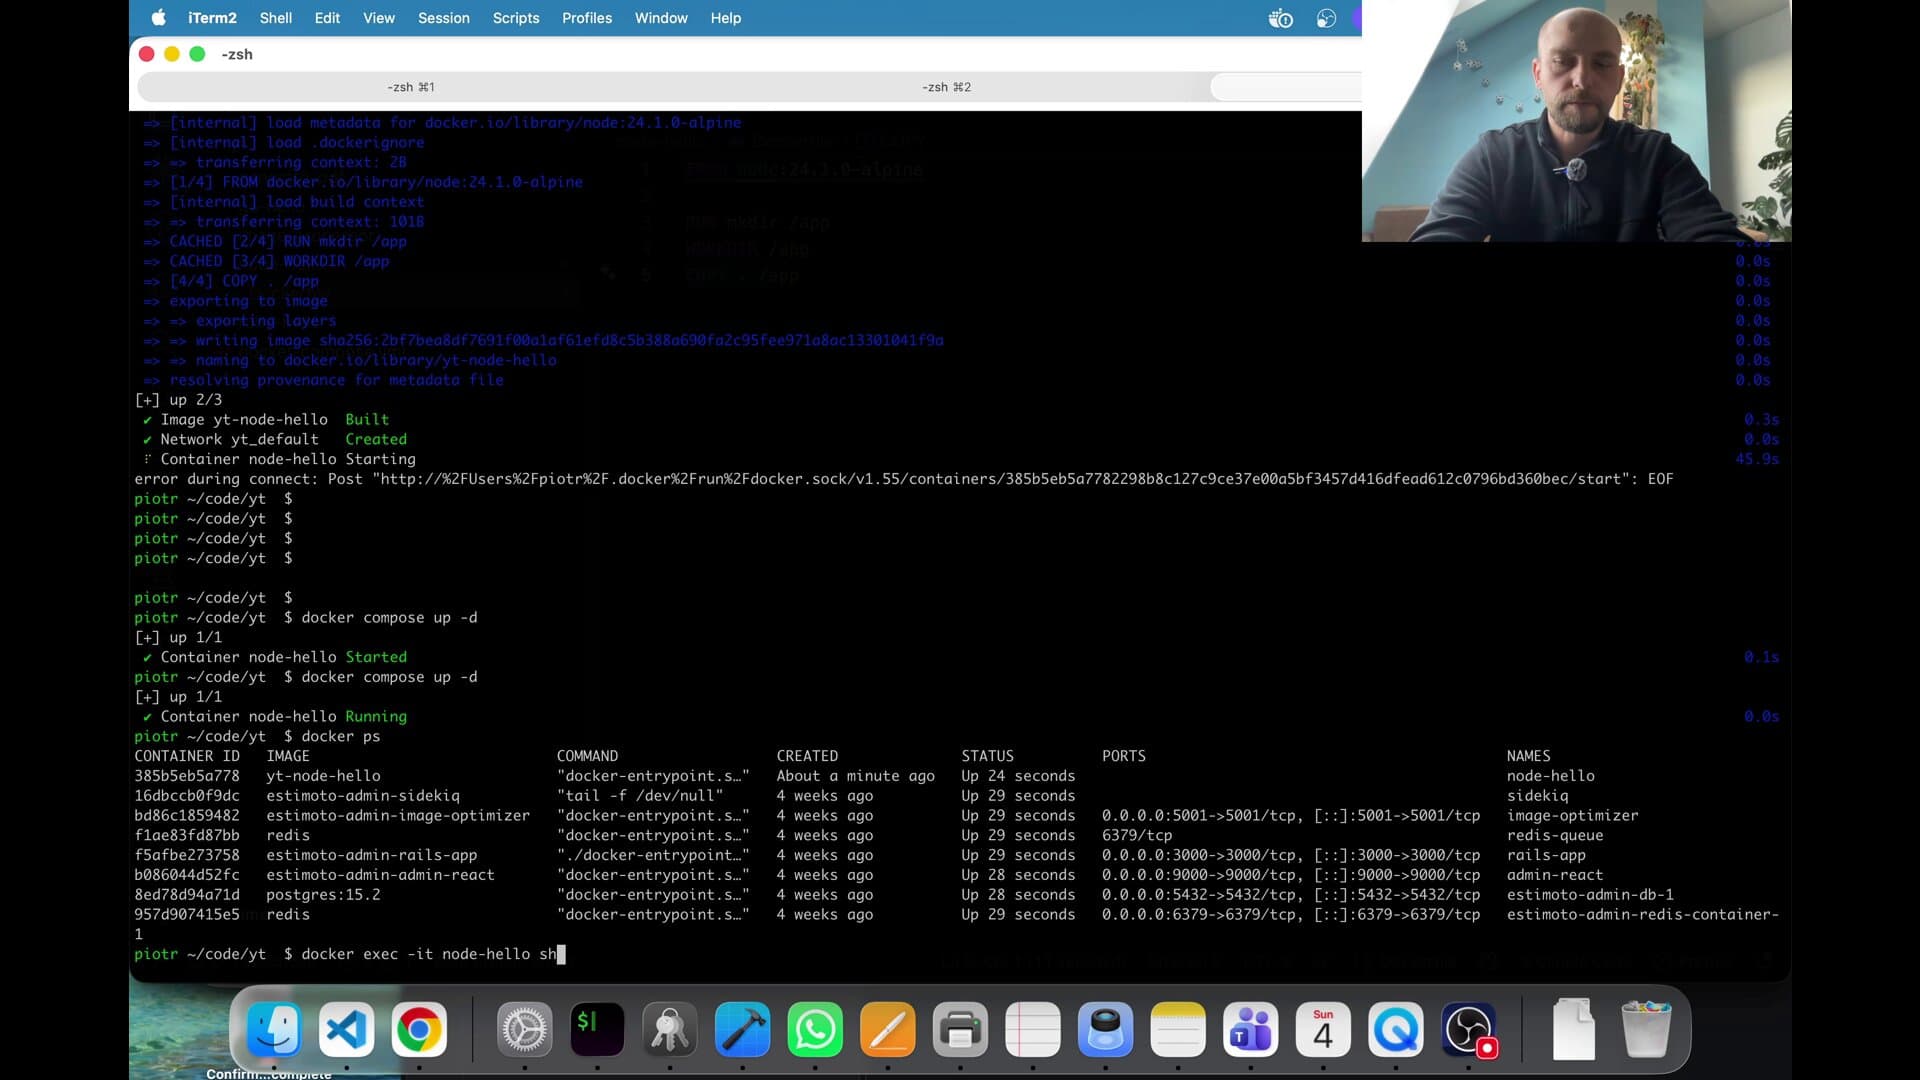Screen dimensions: 1920x1080
Task: Open the Apple menu
Action: [x=158, y=18]
